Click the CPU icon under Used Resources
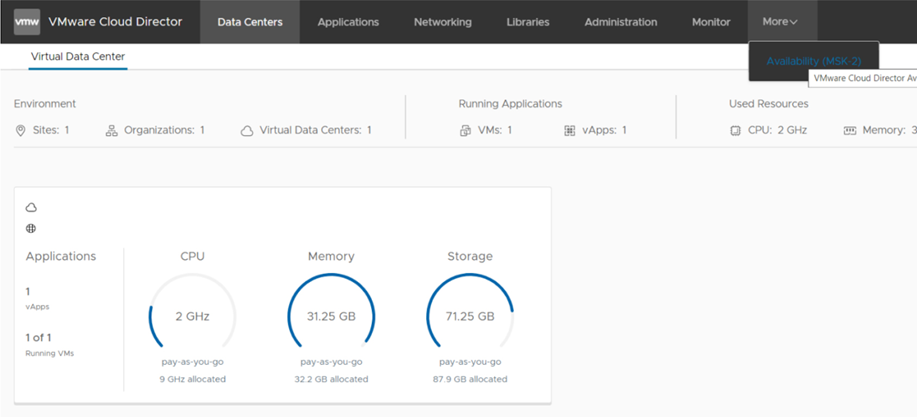 [735, 130]
